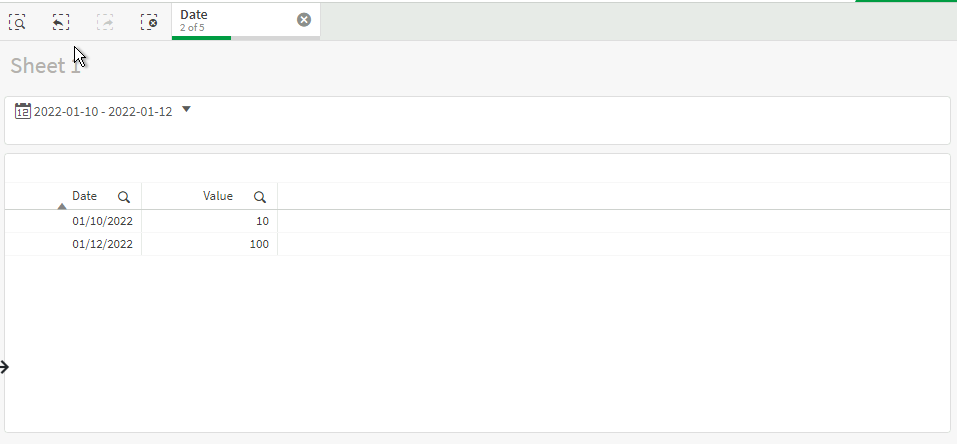The image size is (957, 444).
Task: Click the Date column header
Action: pyautogui.click(x=84, y=196)
